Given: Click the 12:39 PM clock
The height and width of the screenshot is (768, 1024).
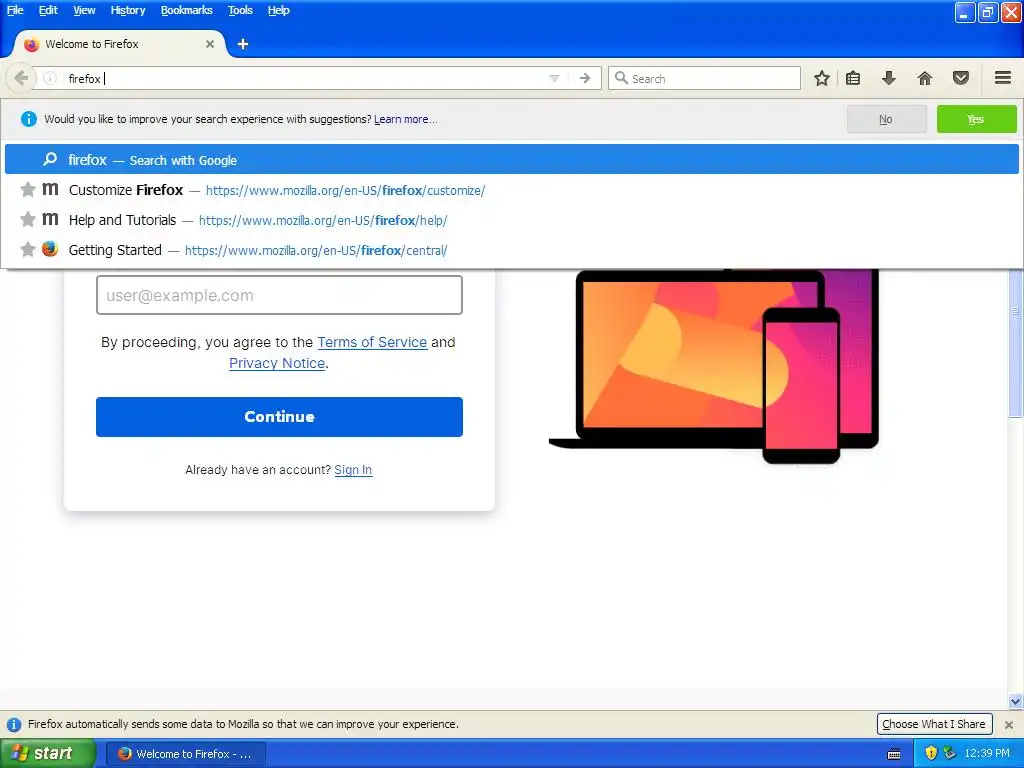Looking at the screenshot, I should tap(987, 754).
